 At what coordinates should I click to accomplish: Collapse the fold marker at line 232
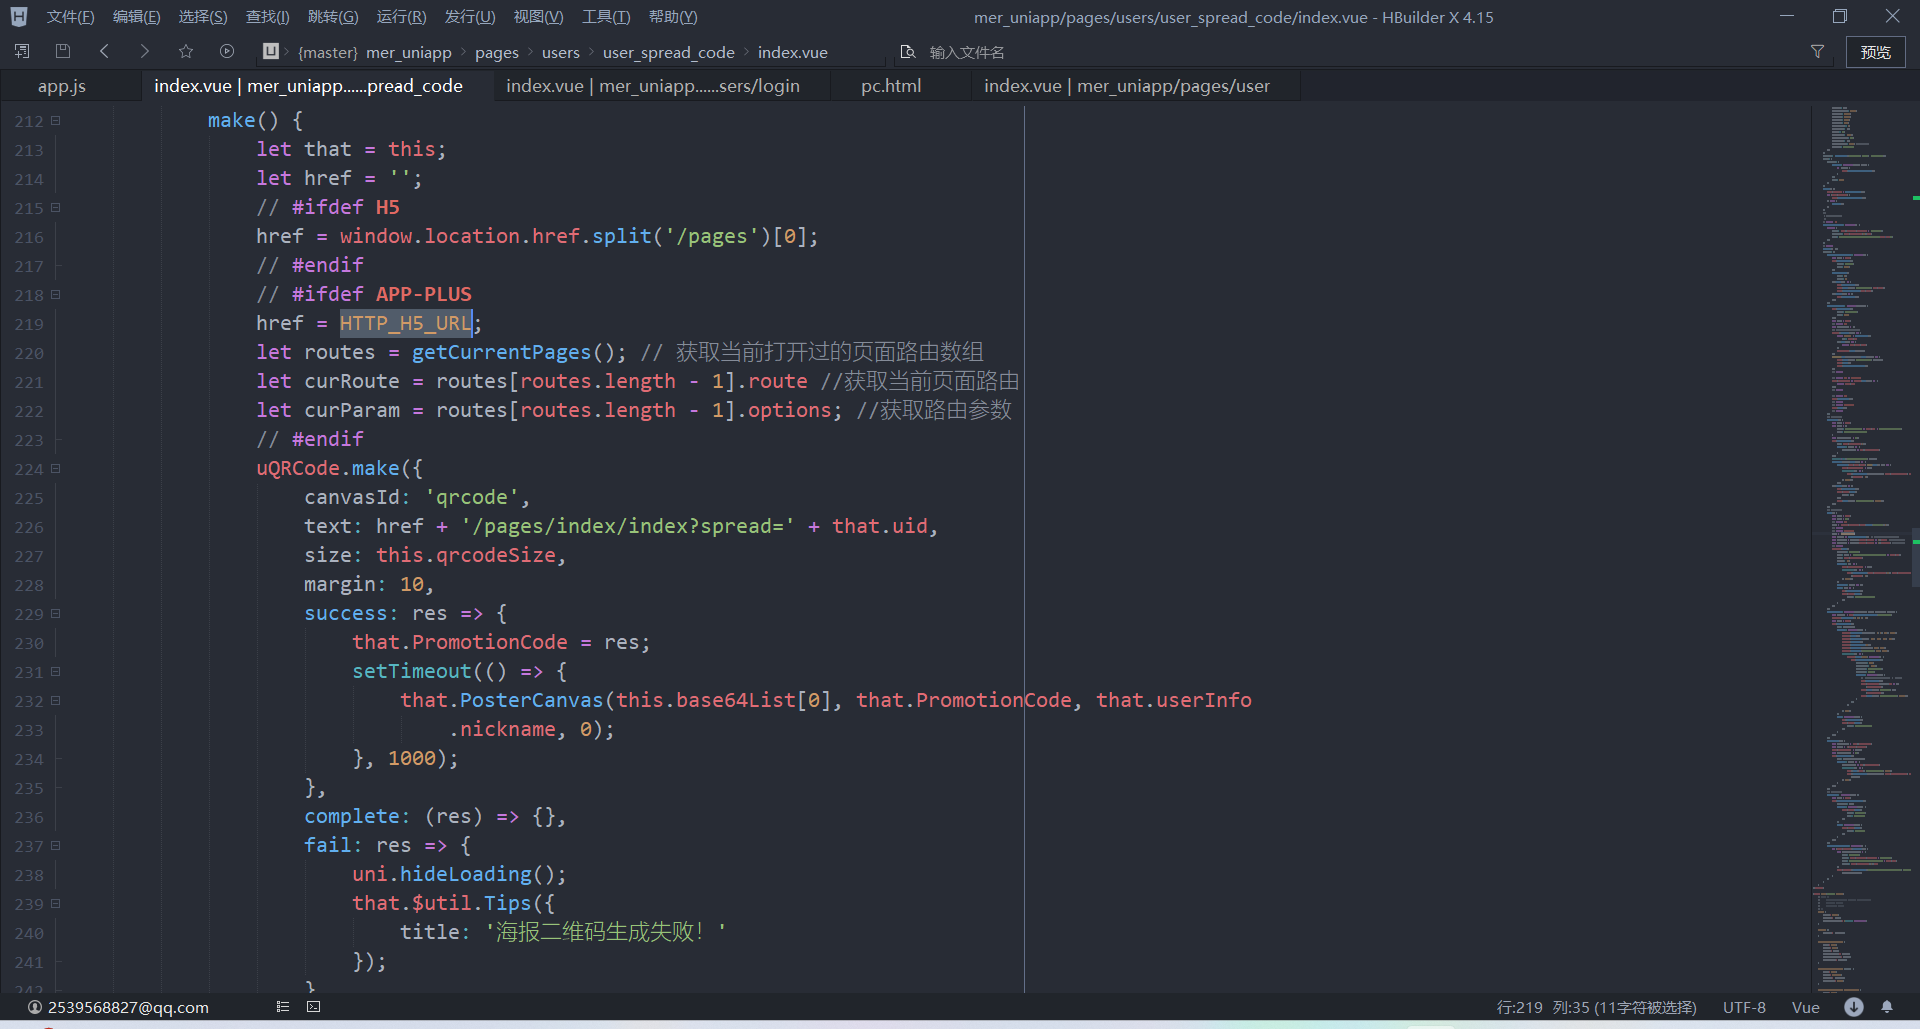click(x=56, y=700)
